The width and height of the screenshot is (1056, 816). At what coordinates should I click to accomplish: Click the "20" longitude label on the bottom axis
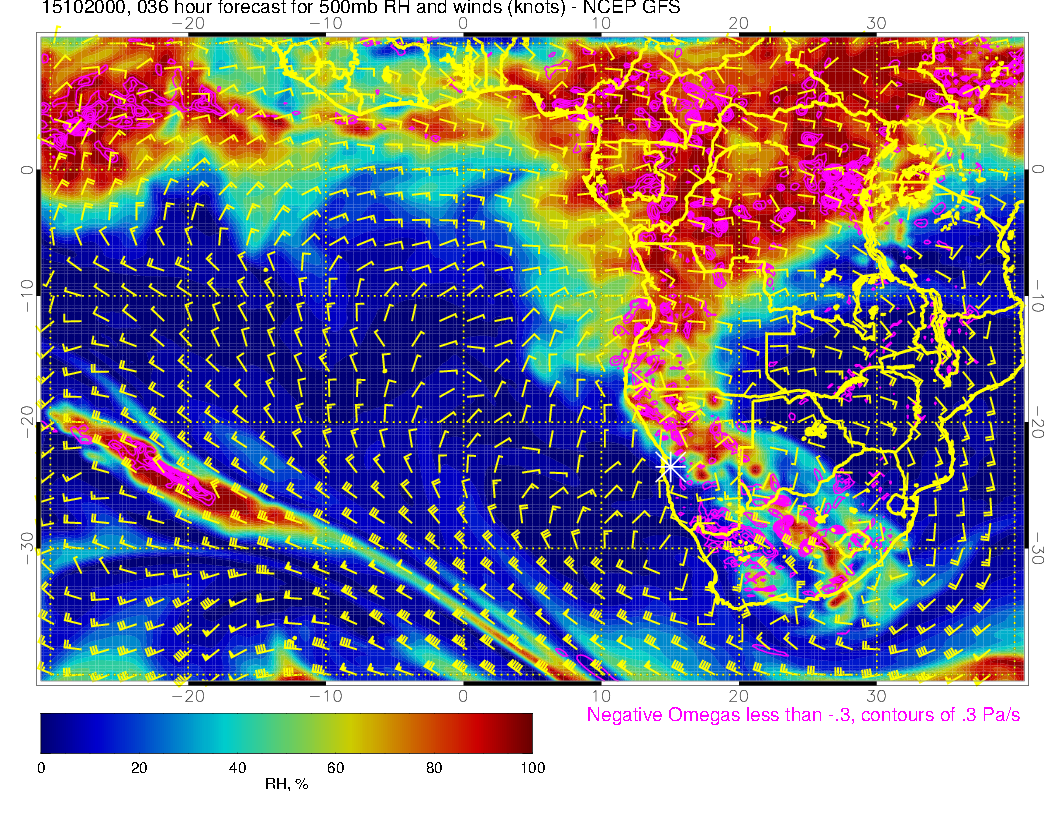pyautogui.click(x=739, y=694)
